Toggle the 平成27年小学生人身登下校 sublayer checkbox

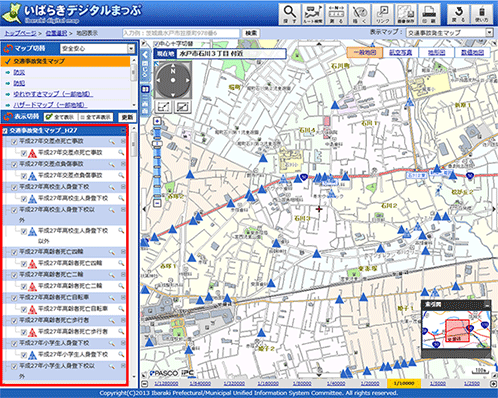point(24,355)
